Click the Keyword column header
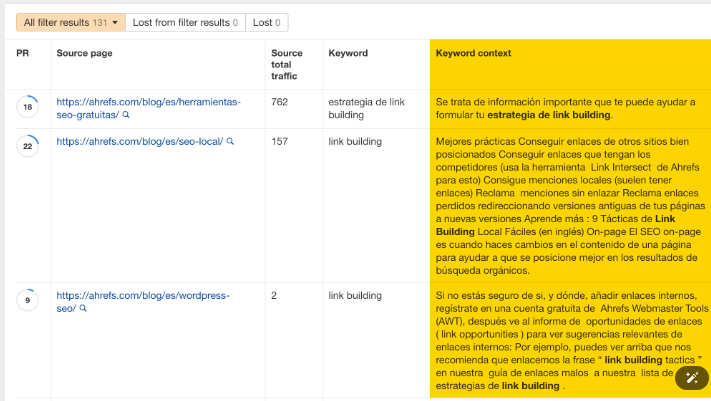Viewport: 711px width, 401px height. pyautogui.click(x=348, y=53)
